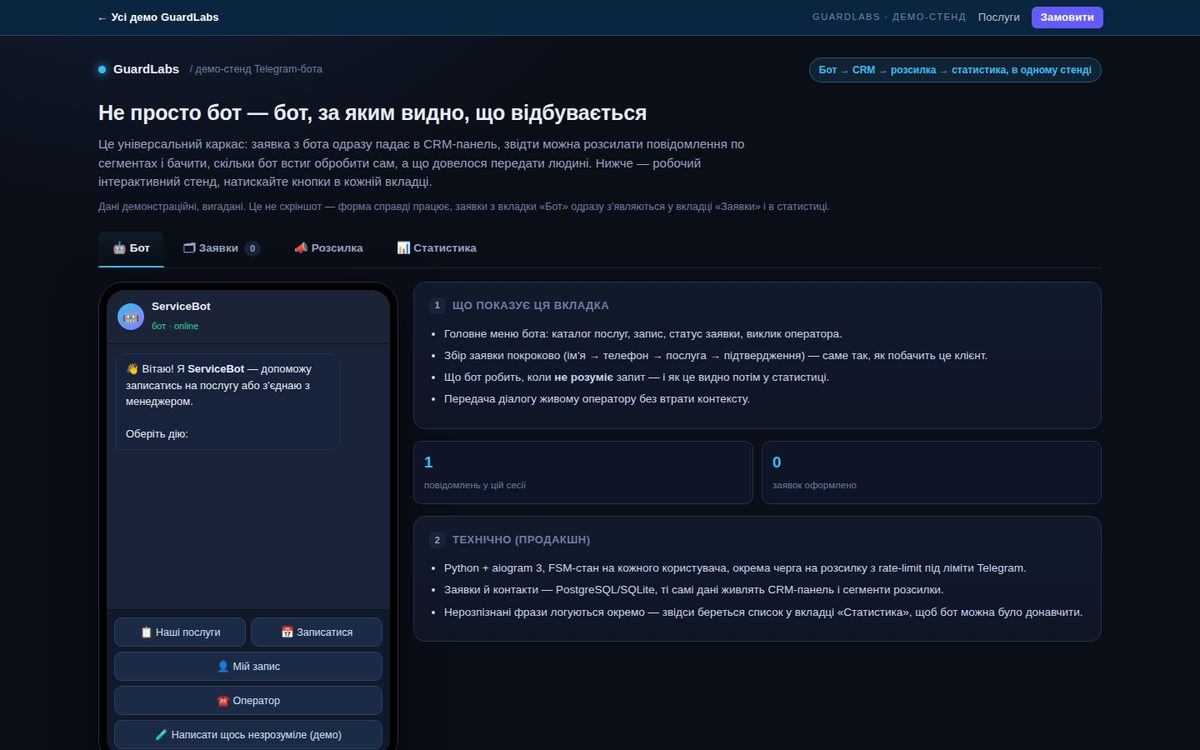Screen dimensions: 1200x750
Task: Go back via «Усі демо GuardLabs» link
Action: (x=158, y=17)
